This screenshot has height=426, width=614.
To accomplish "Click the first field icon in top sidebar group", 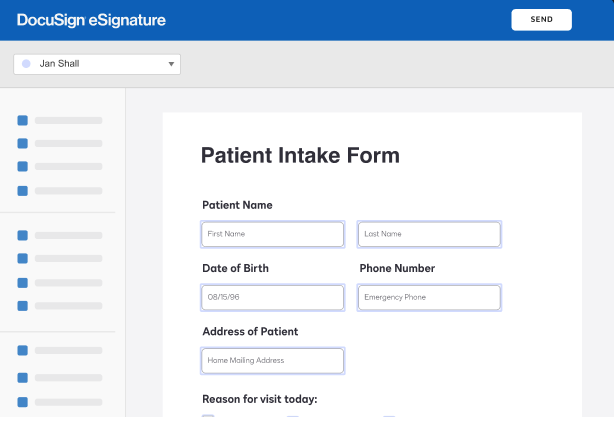I will [x=23, y=120].
